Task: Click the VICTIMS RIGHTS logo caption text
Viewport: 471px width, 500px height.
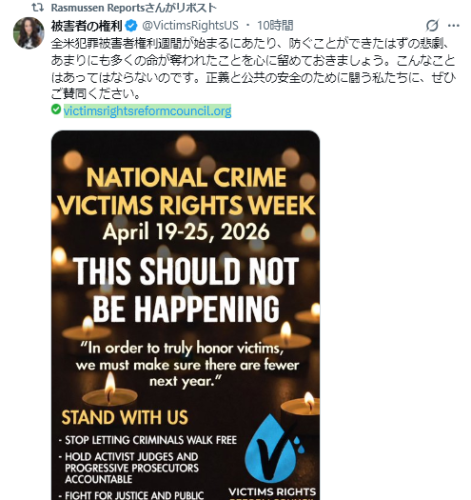Action: point(272,492)
